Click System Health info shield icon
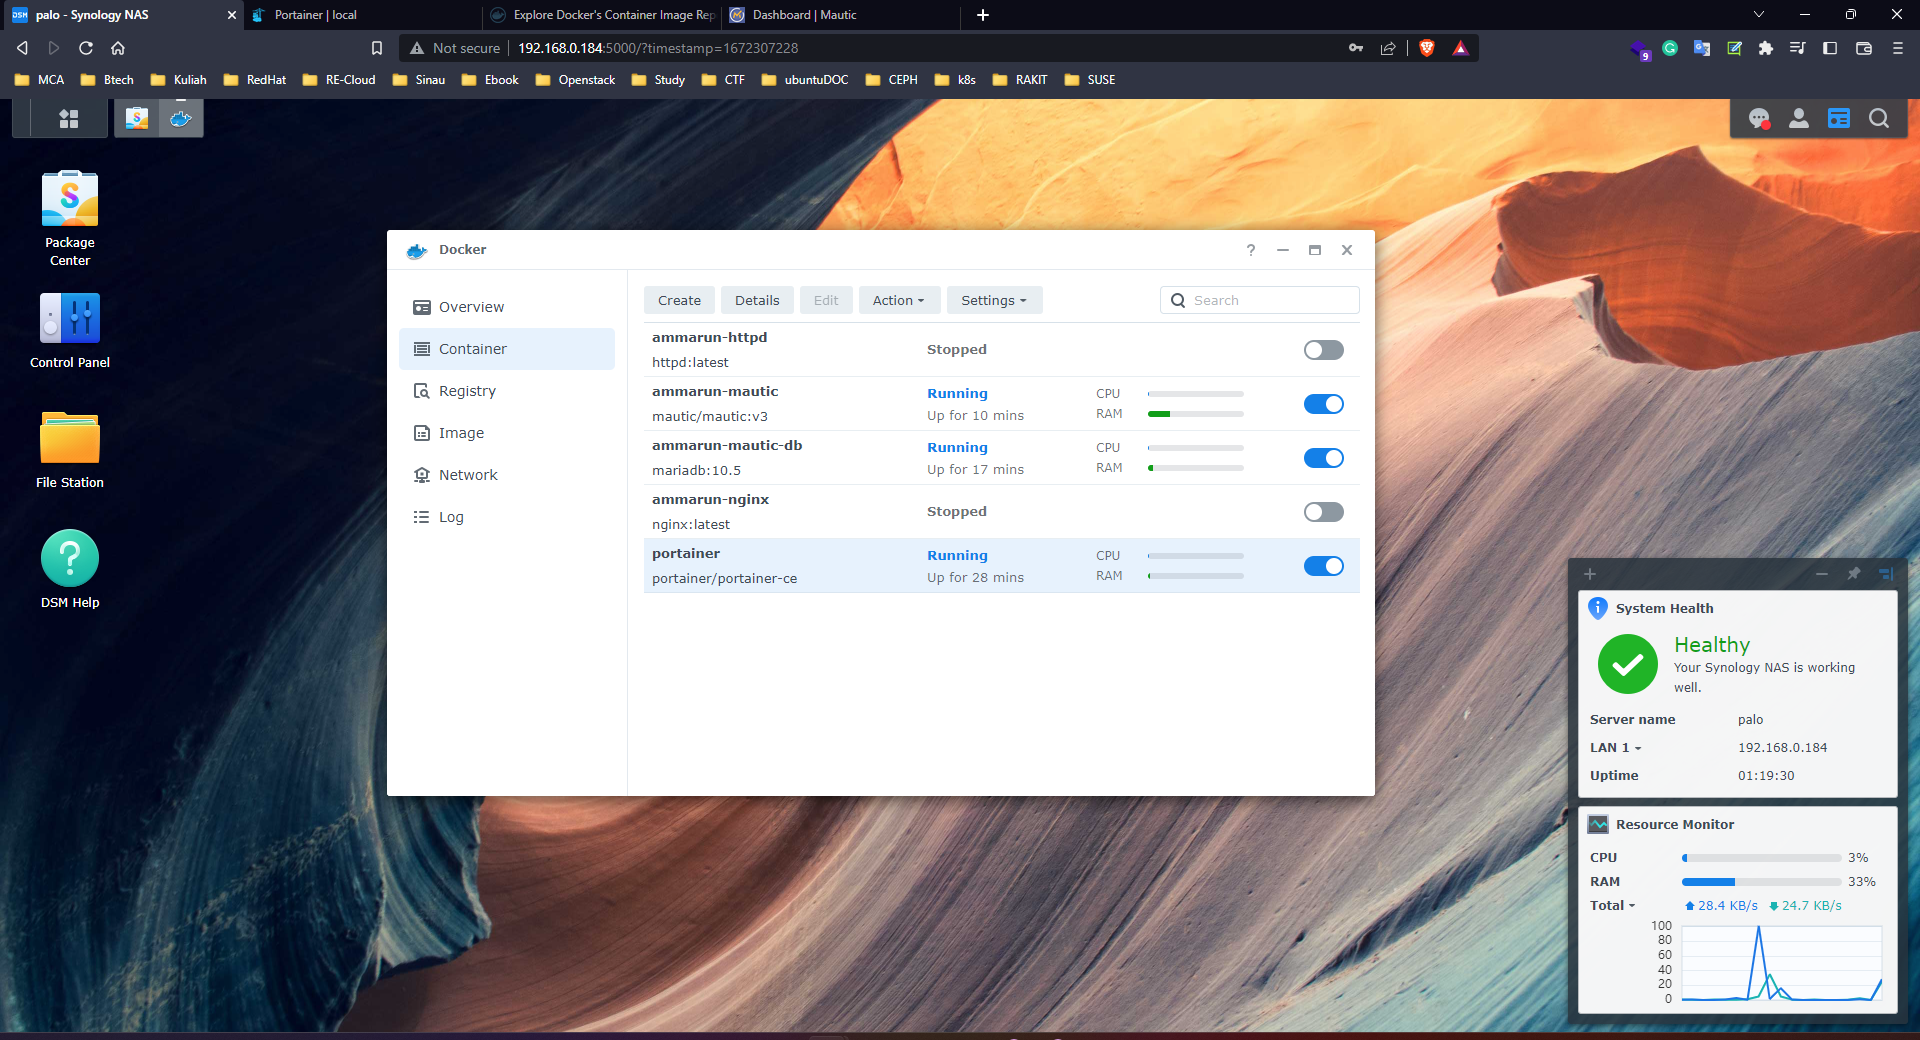The height and width of the screenshot is (1040, 1920). pos(1598,608)
